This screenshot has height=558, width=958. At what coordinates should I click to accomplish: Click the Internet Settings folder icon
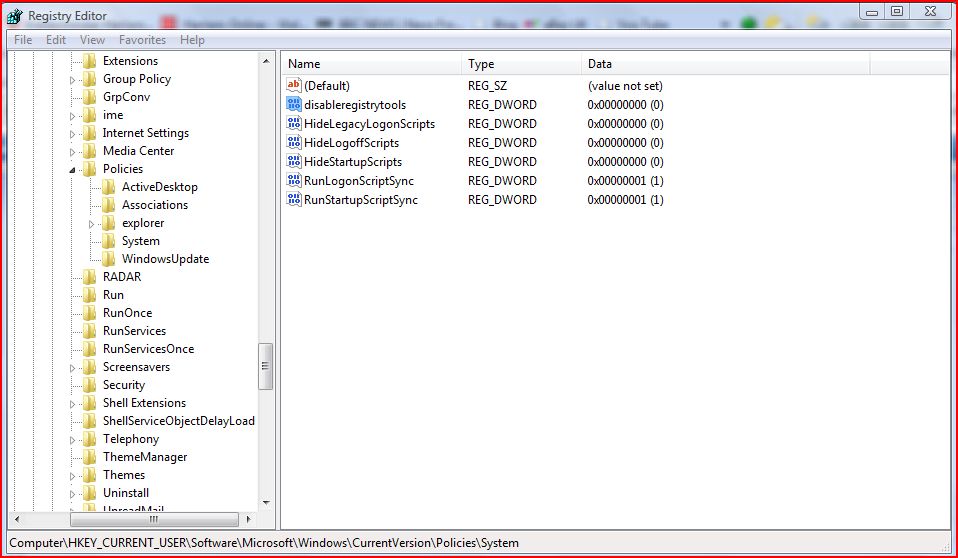90,133
